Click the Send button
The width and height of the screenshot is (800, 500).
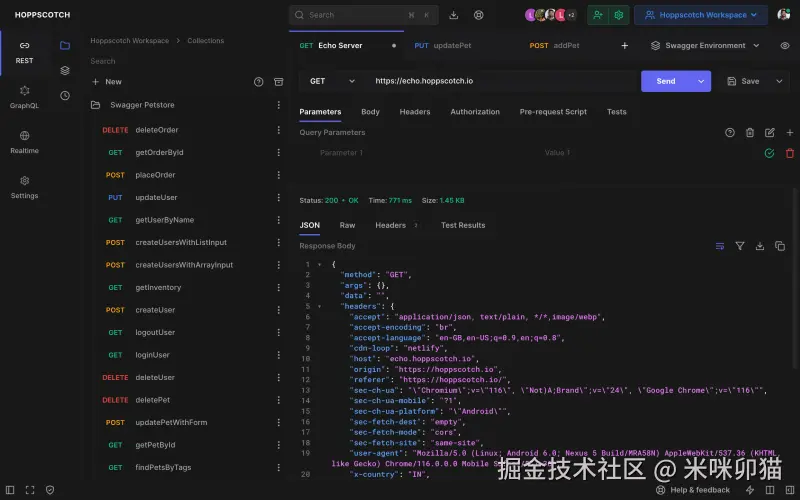point(665,81)
